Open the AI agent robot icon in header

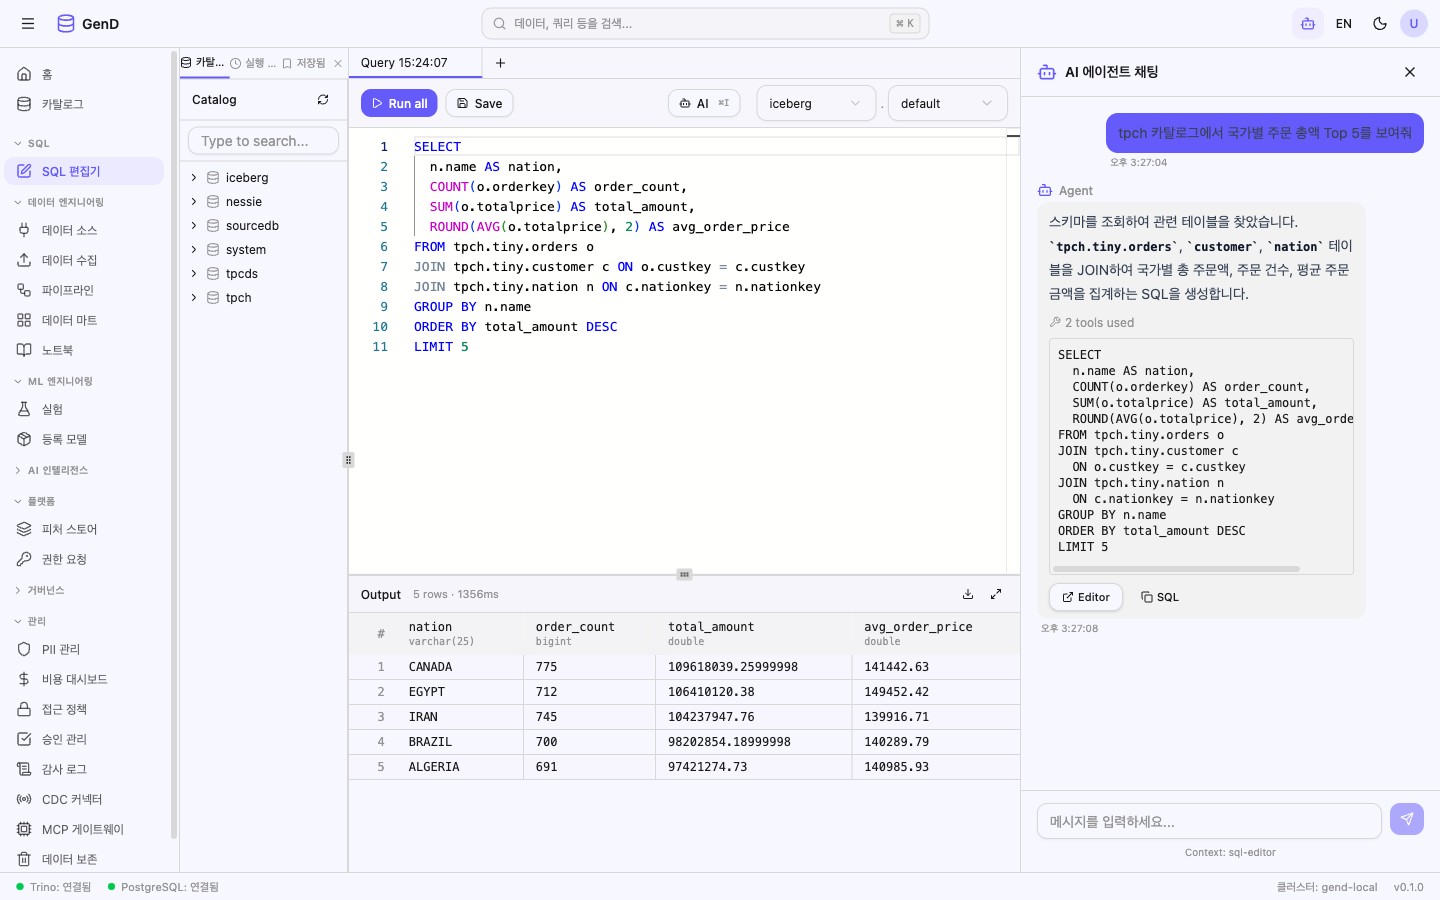[x=1308, y=24]
